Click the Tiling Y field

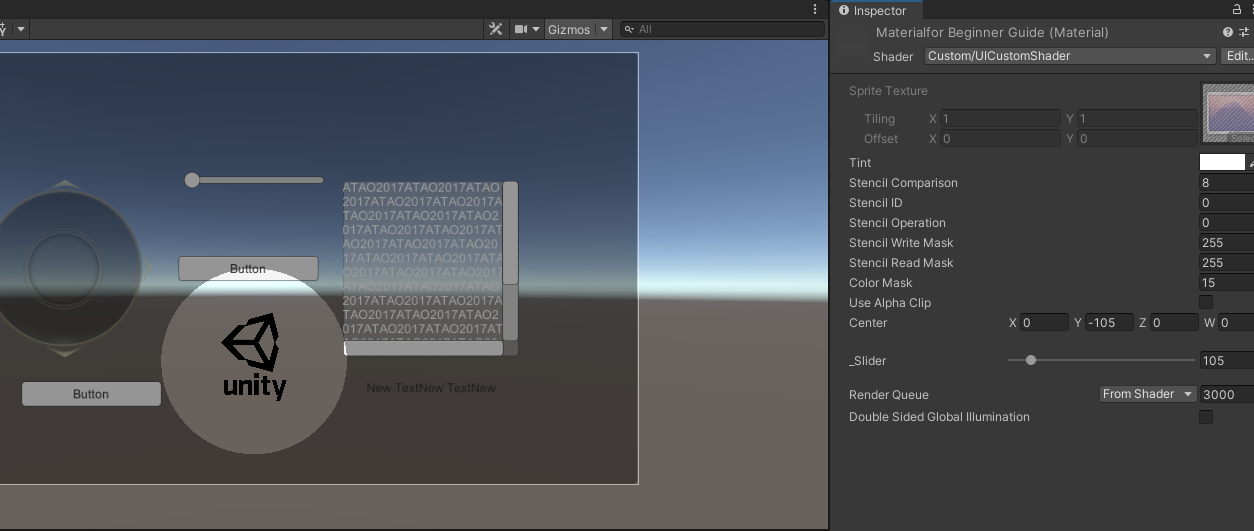coord(1137,118)
